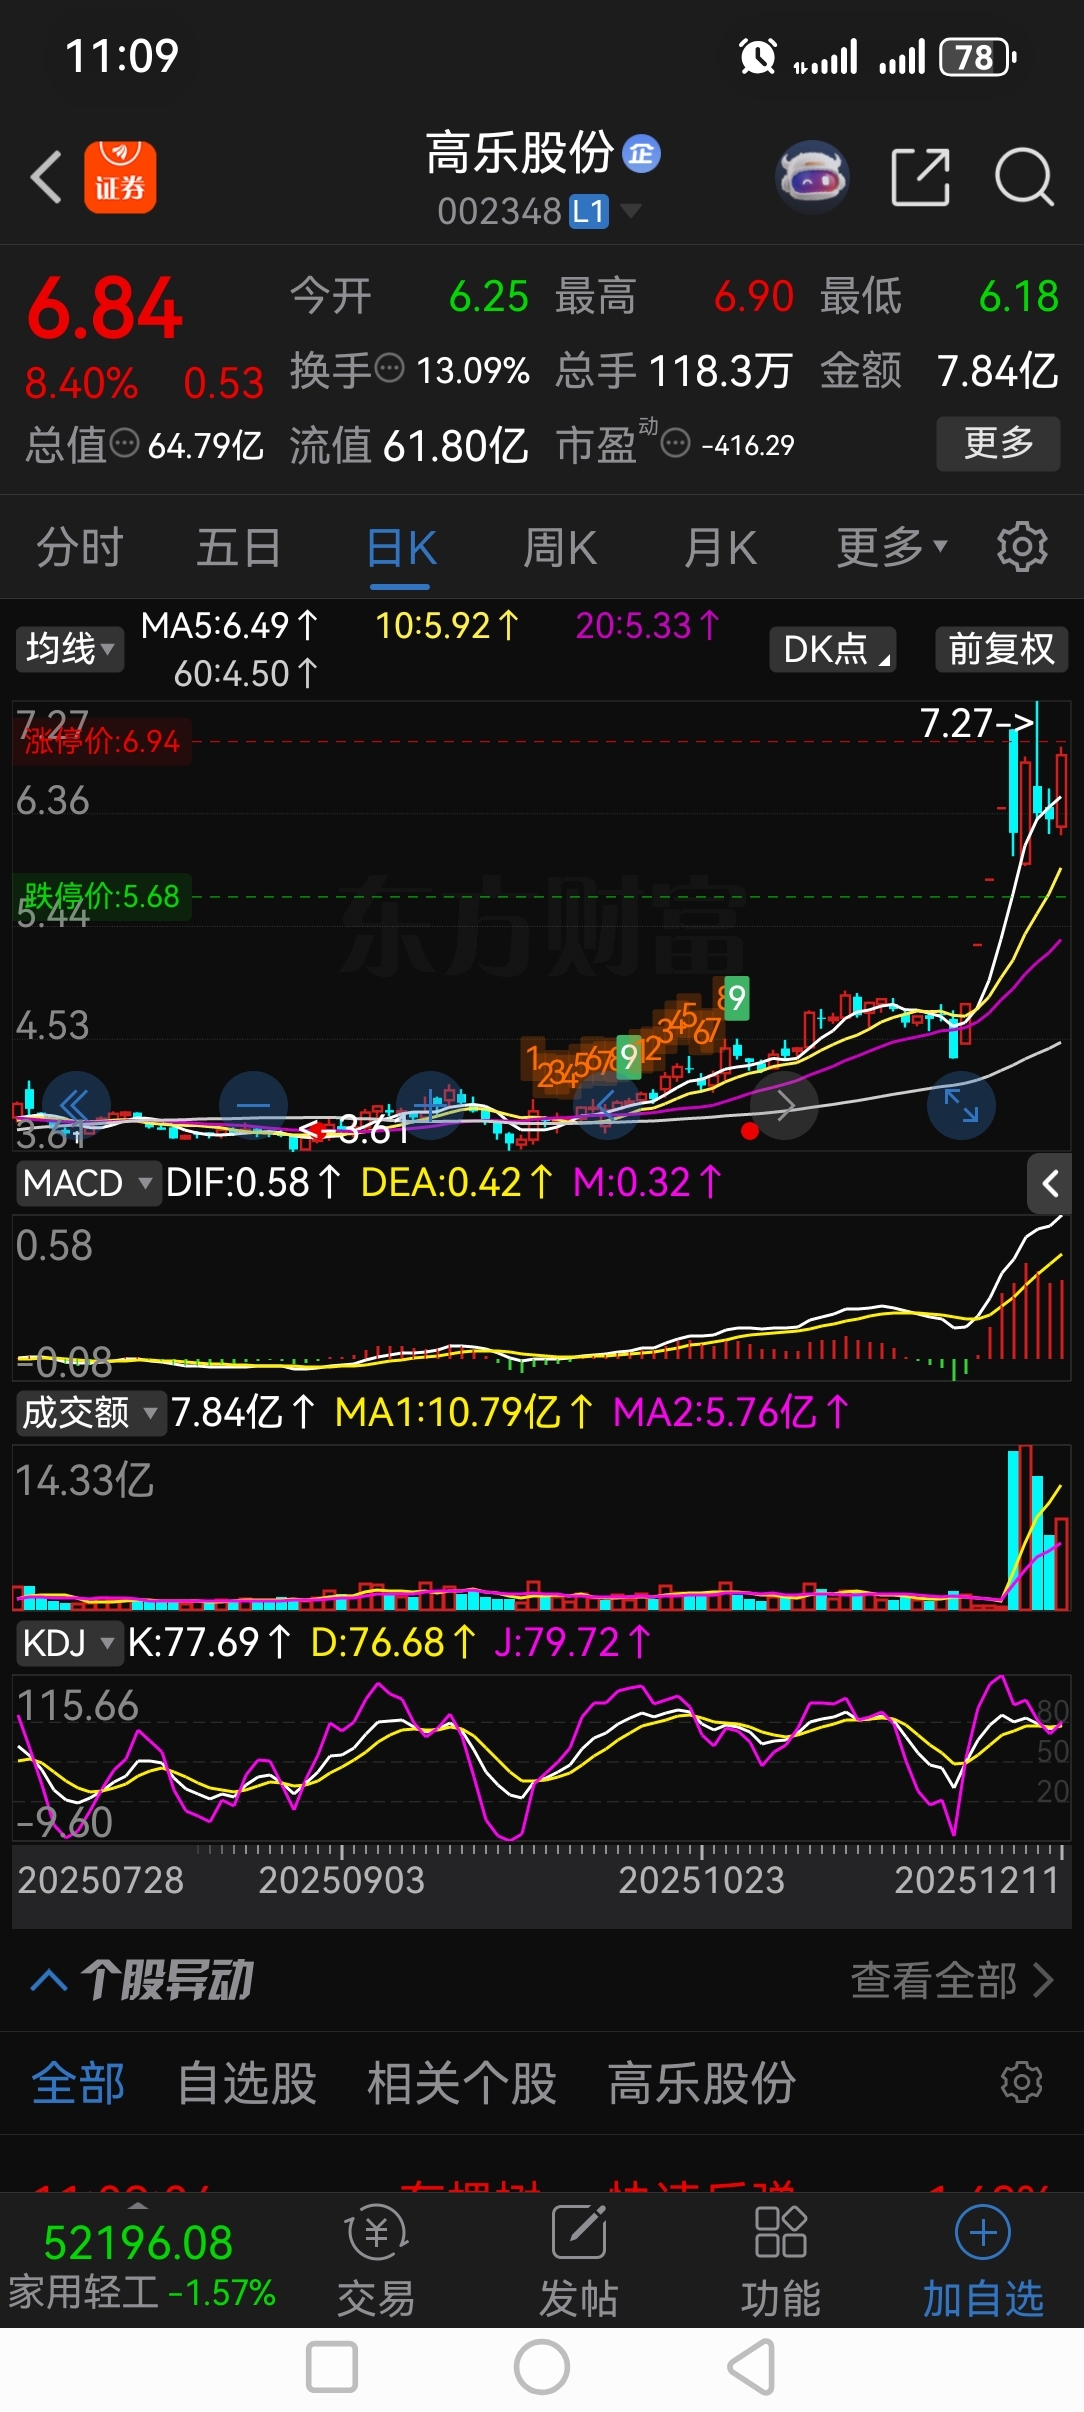Screen dimensions: 1084x2412
Task: Tap the 换手 info circle icon
Action: click(x=389, y=369)
